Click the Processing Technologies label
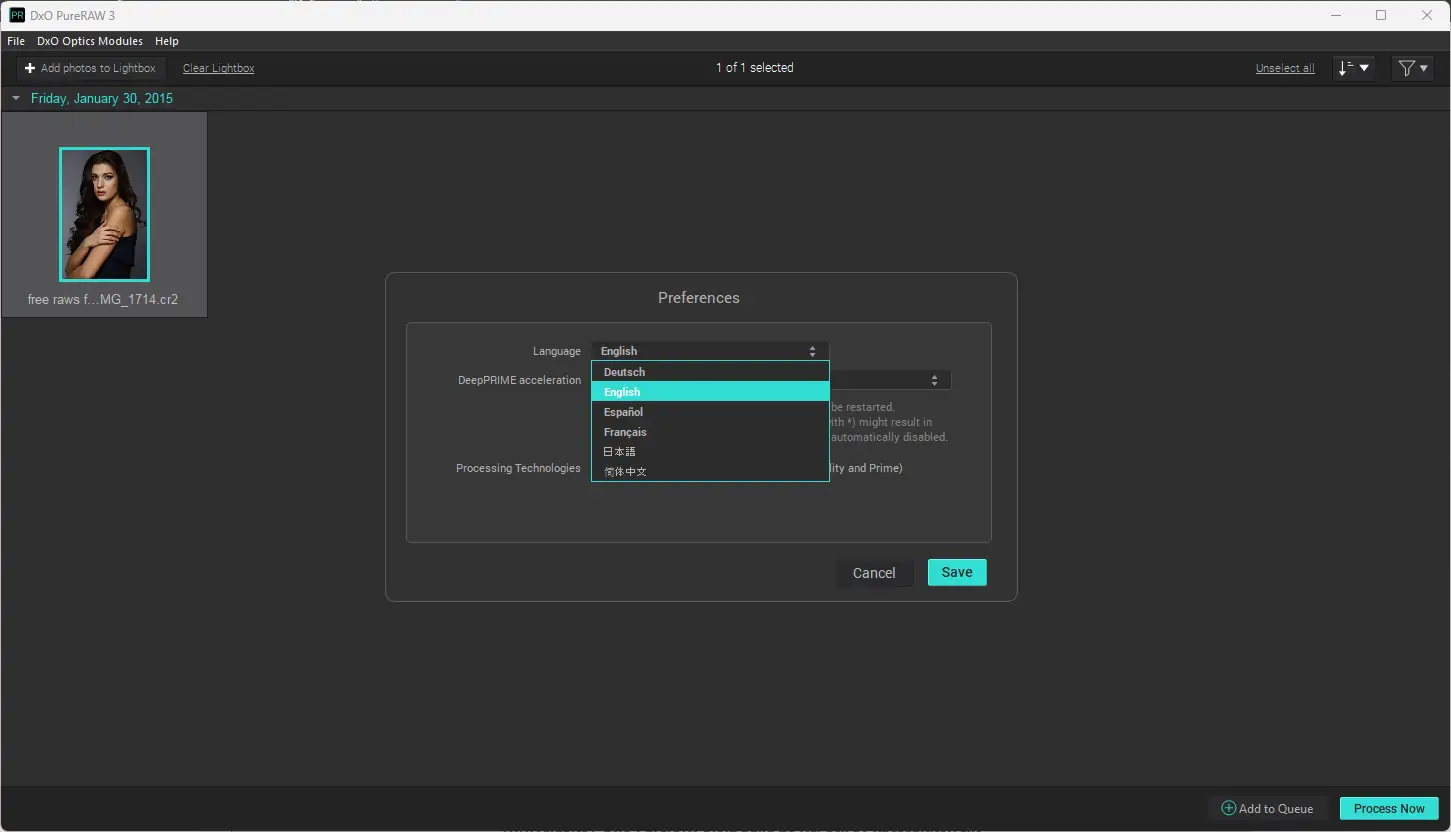 pos(518,468)
